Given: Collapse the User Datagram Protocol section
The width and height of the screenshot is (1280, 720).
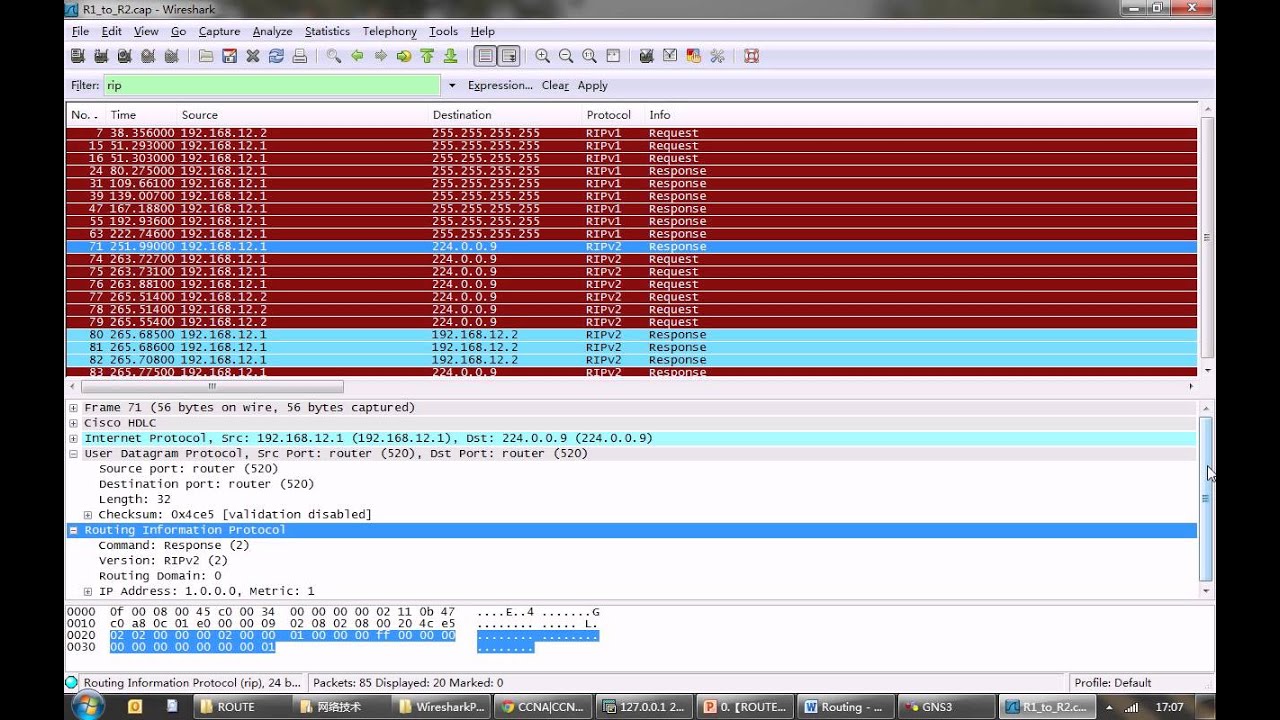Looking at the screenshot, I should click(x=74, y=454).
